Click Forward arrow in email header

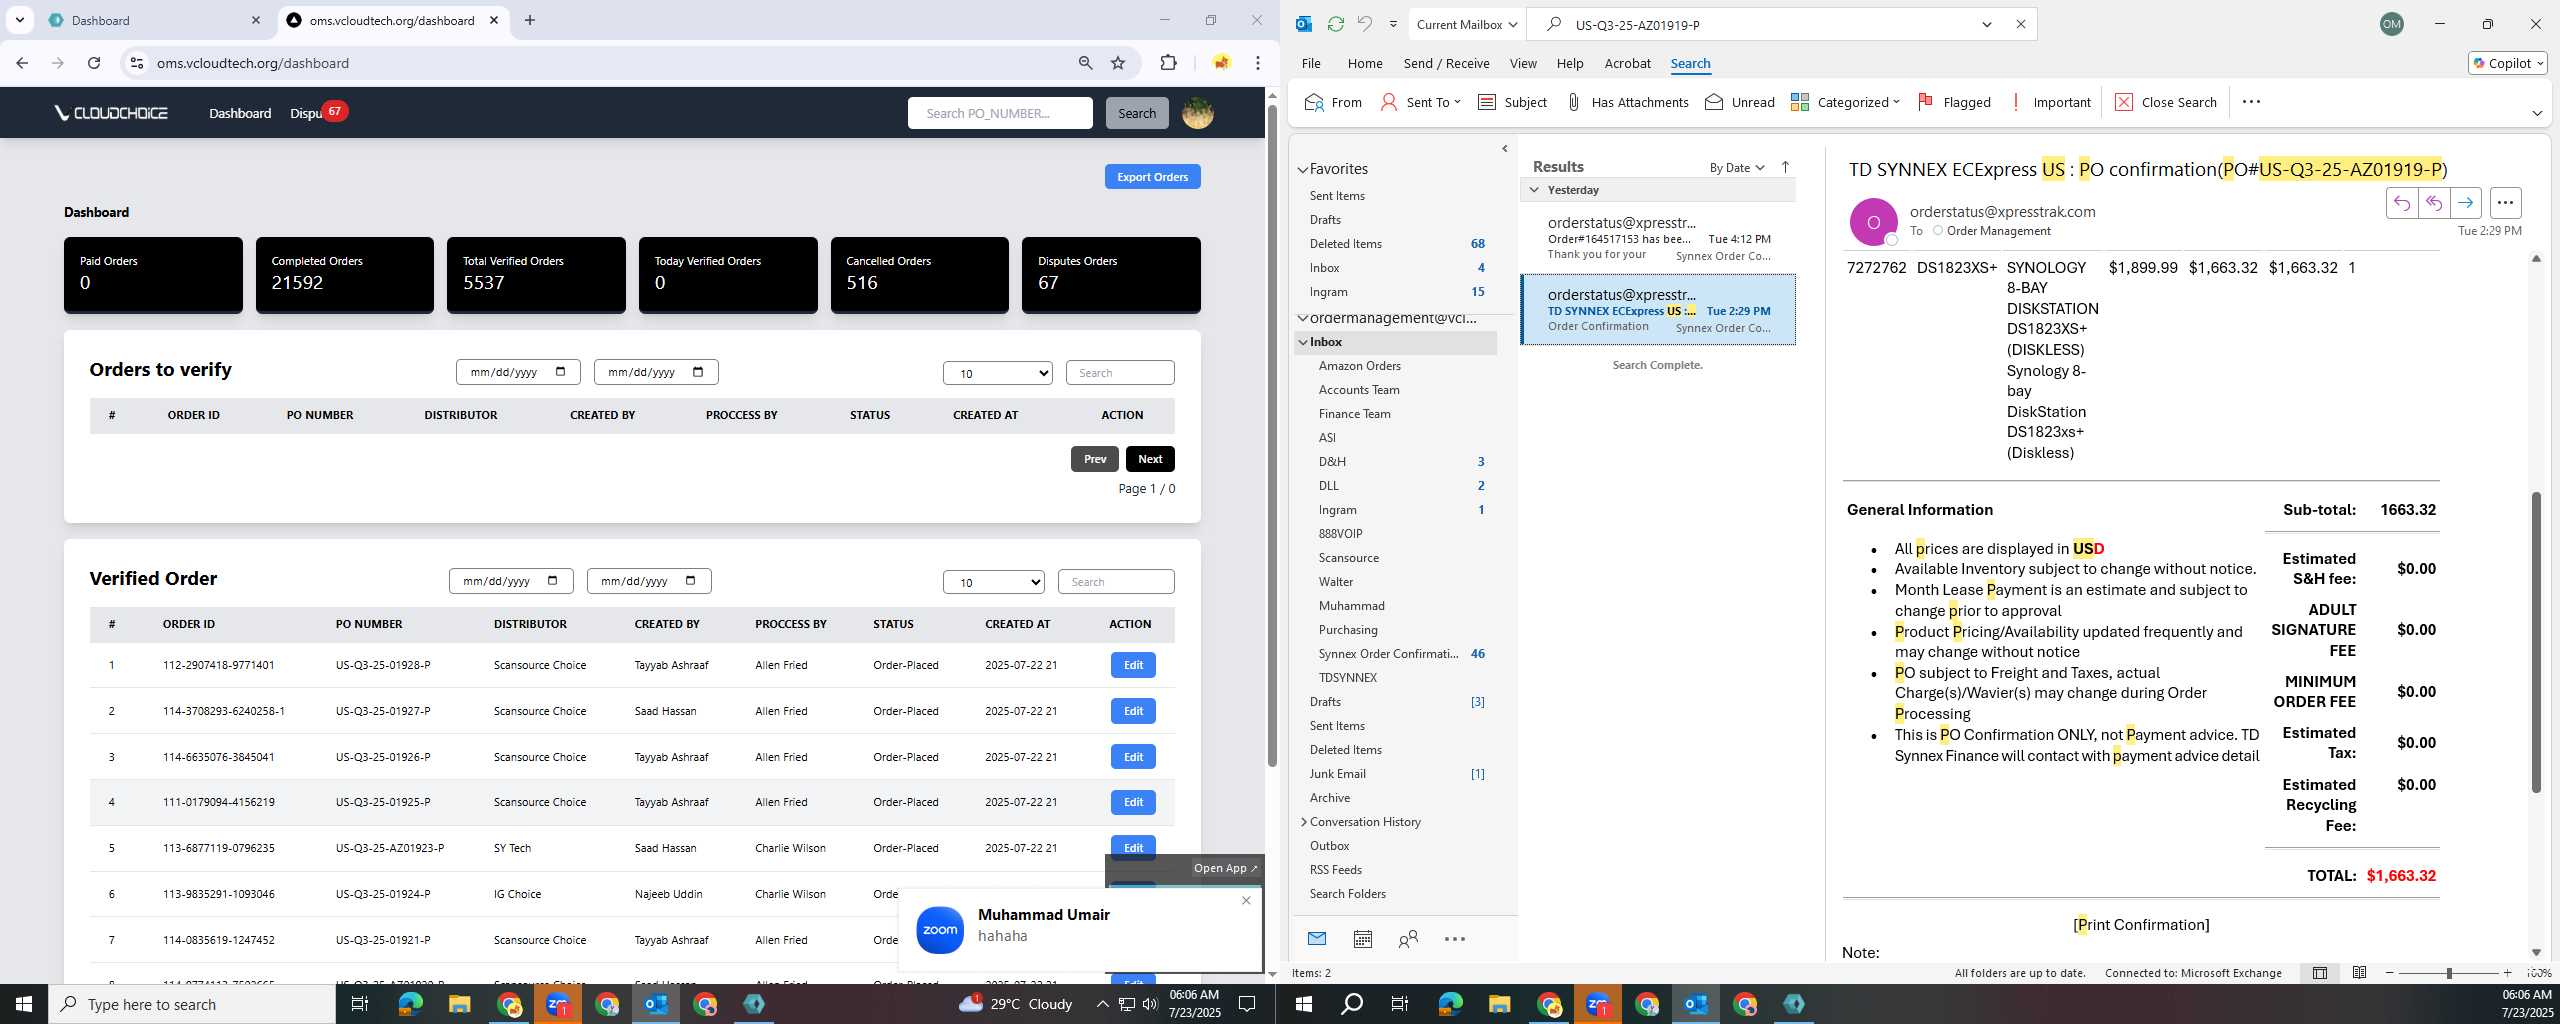[x=2466, y=203]
